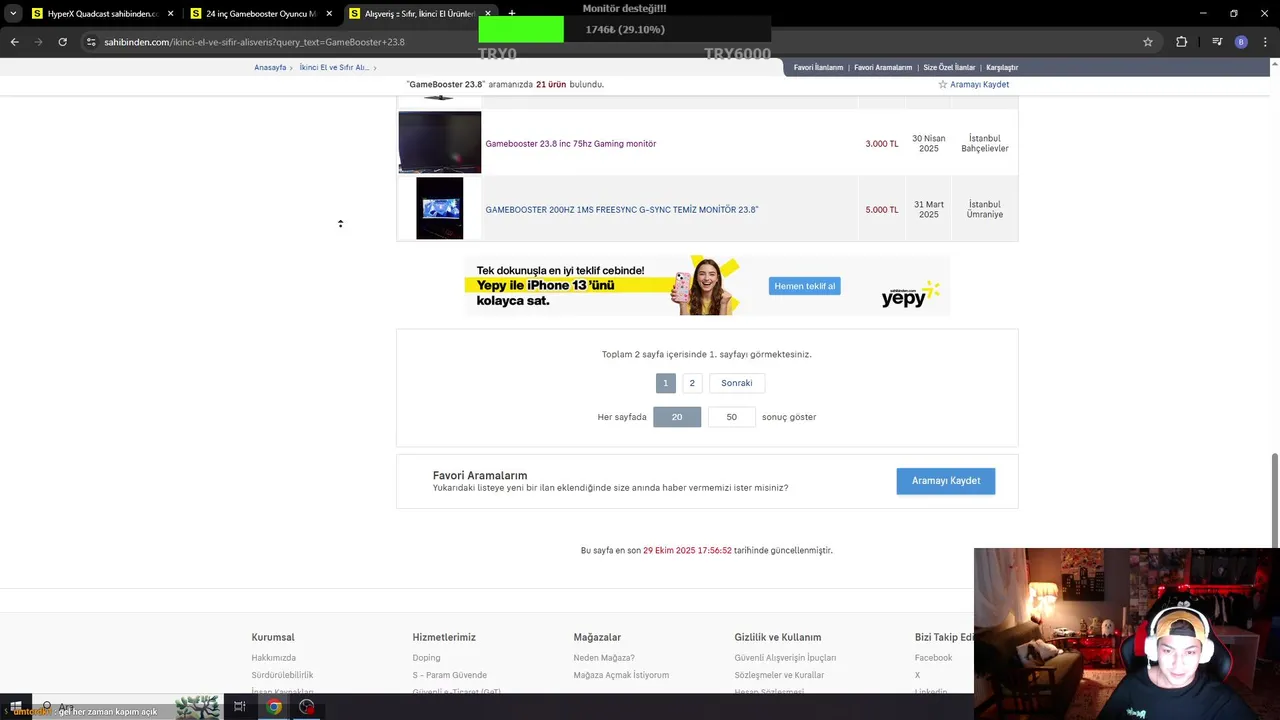Open Güvenli Alışverişin İpuçları footer link

[x=785, y=658]
